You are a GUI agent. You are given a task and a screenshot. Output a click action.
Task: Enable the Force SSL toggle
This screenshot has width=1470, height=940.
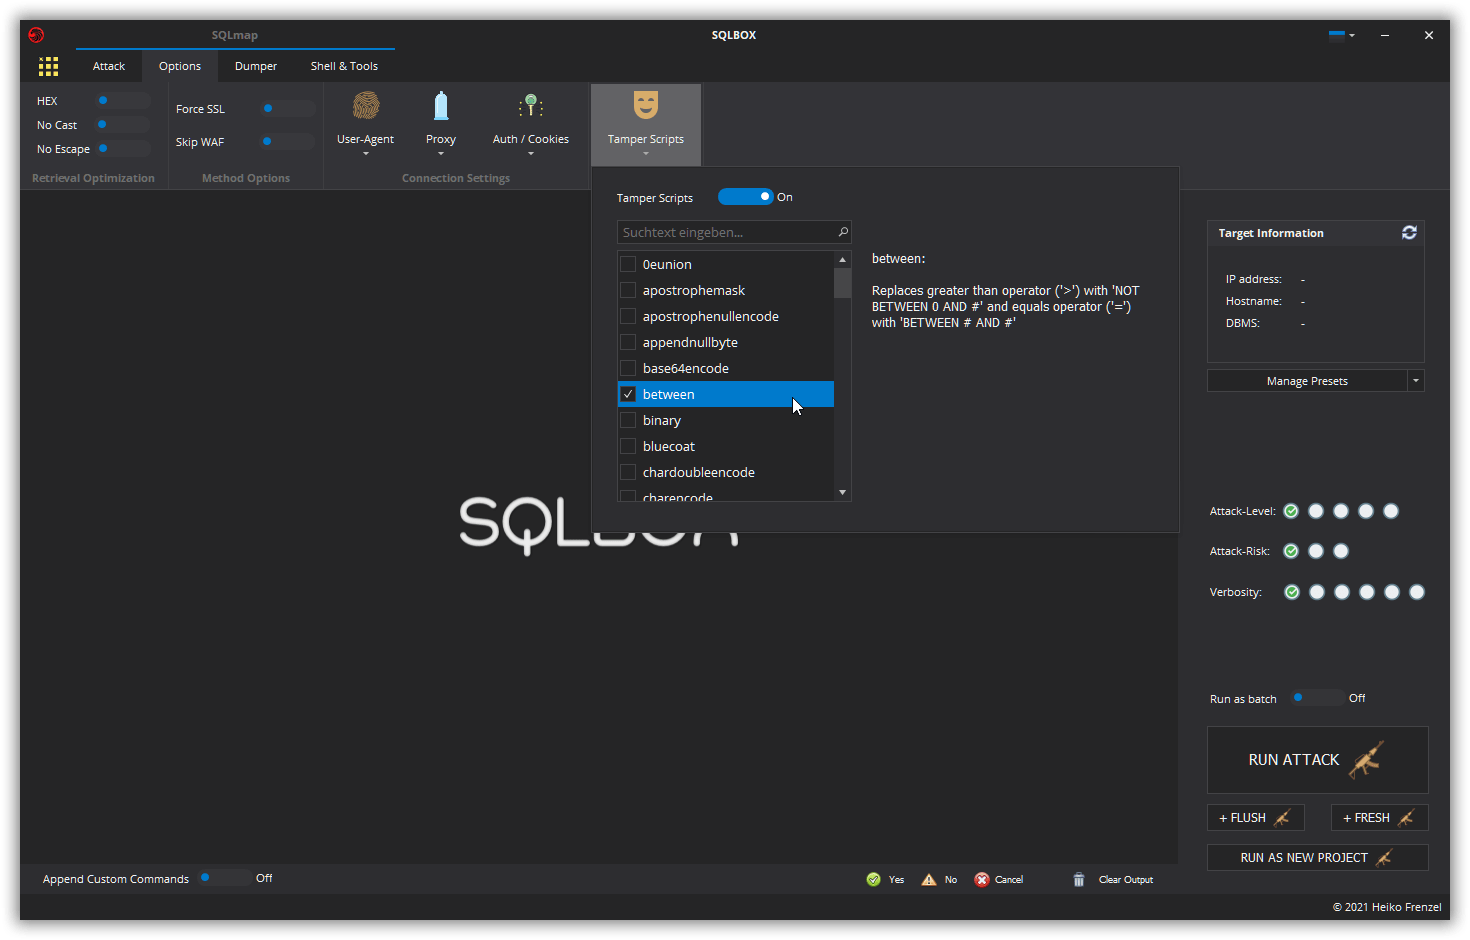[x=286, y=108]
